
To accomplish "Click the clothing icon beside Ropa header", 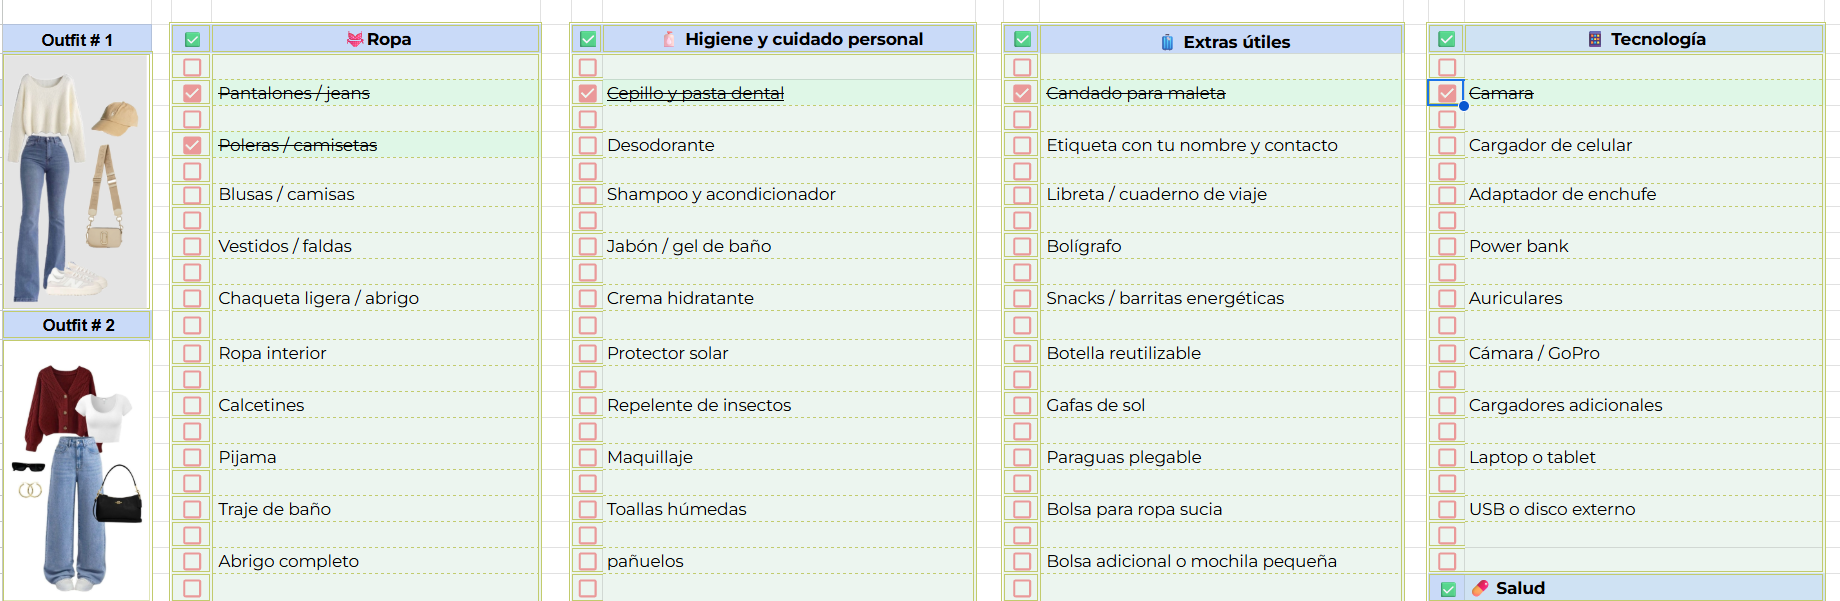I will (x=354, y=39).
